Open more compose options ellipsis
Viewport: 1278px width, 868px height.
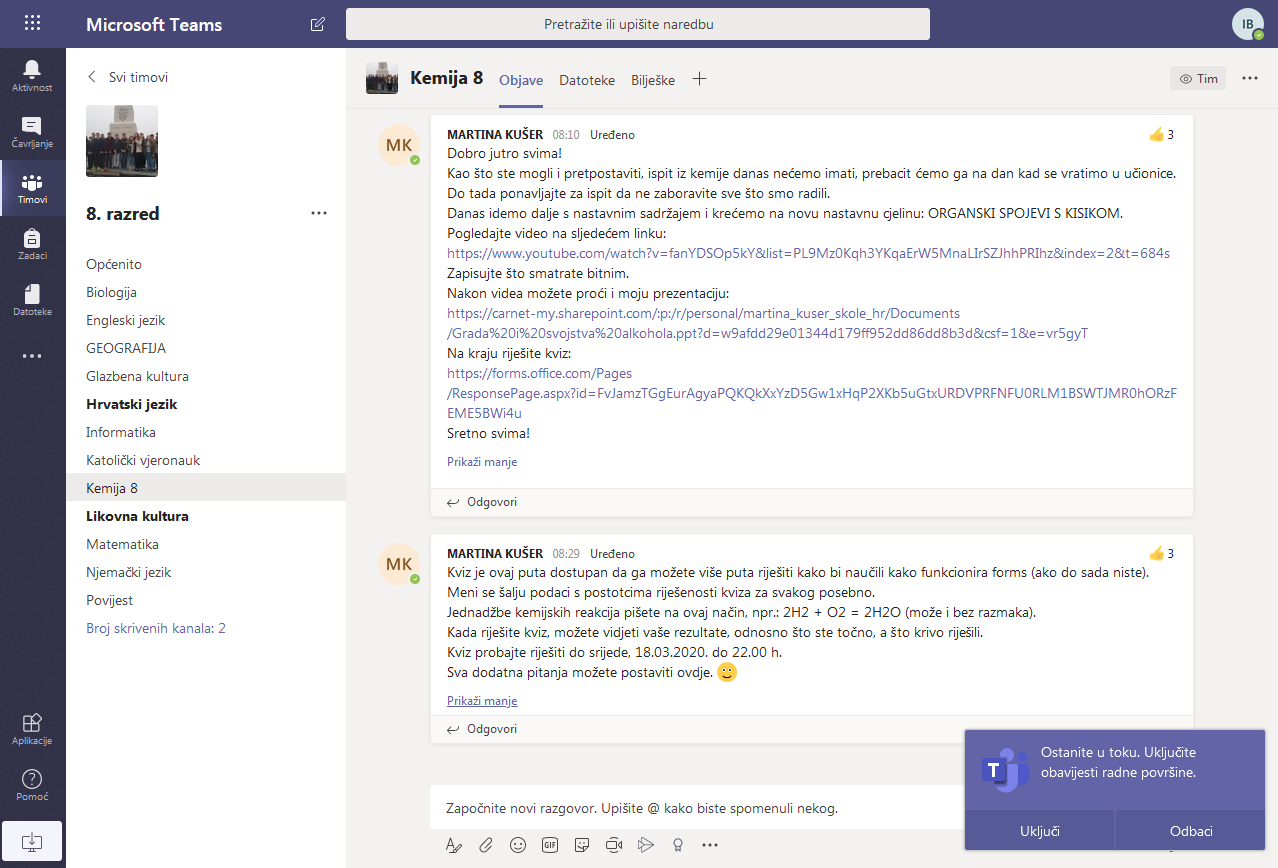[710, 845]
